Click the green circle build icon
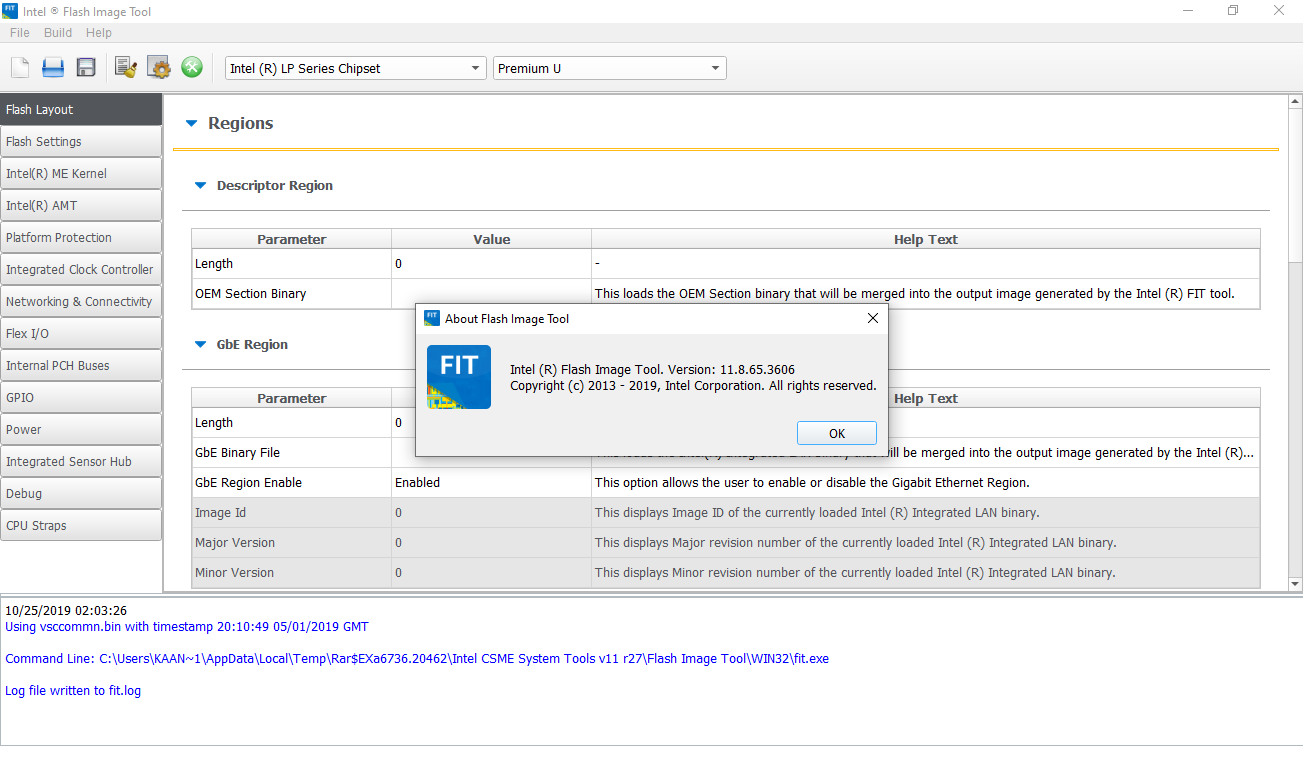1303x768 pixels. [192, 68]
